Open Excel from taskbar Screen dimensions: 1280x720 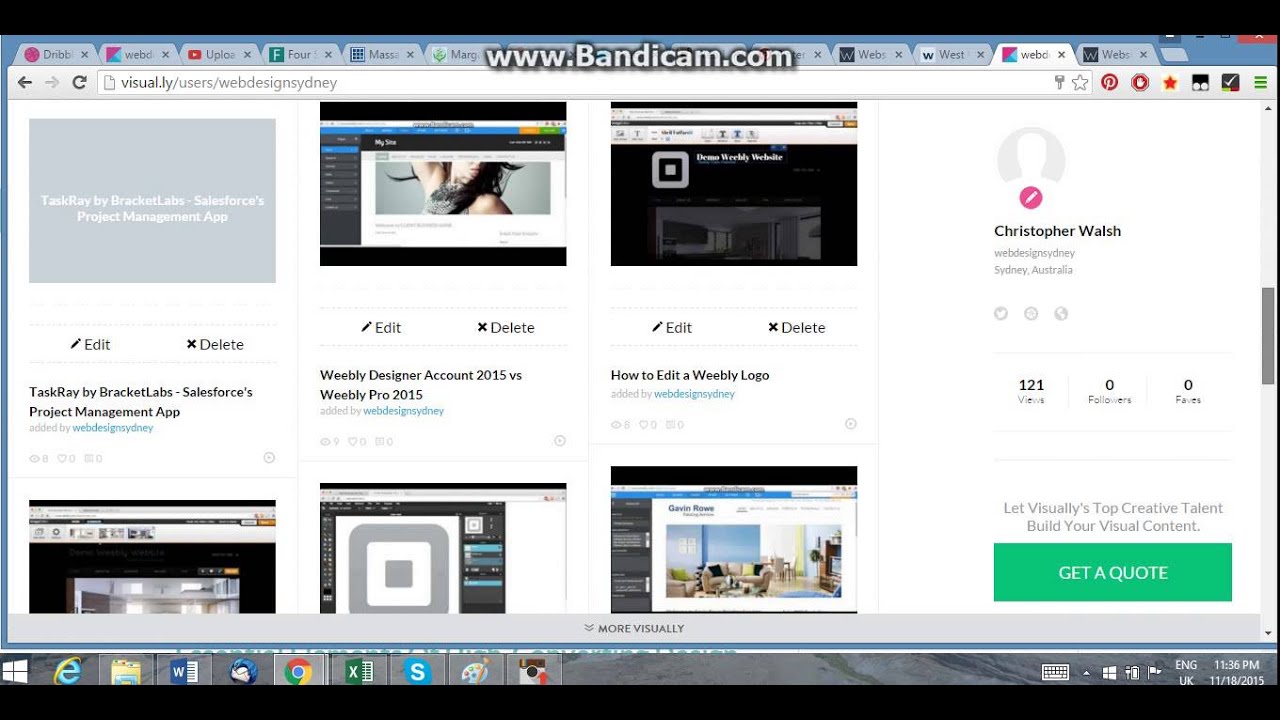point(358,672)
